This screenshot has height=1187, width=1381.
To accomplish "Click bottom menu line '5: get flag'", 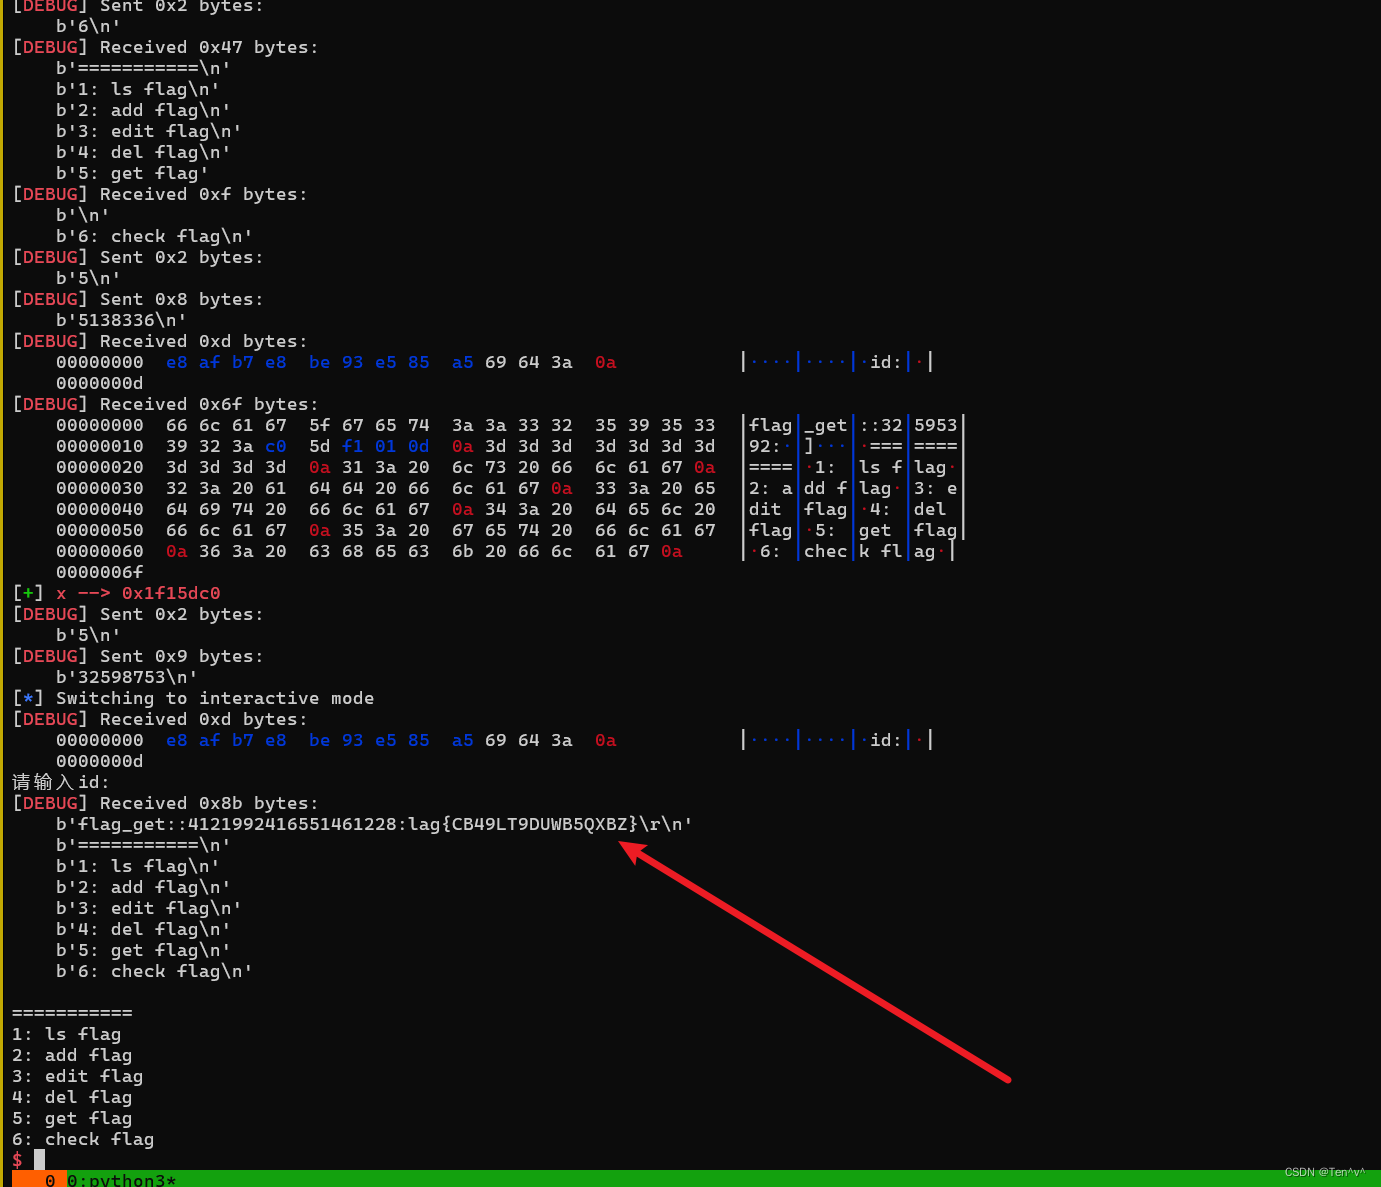I will 72,1118.
